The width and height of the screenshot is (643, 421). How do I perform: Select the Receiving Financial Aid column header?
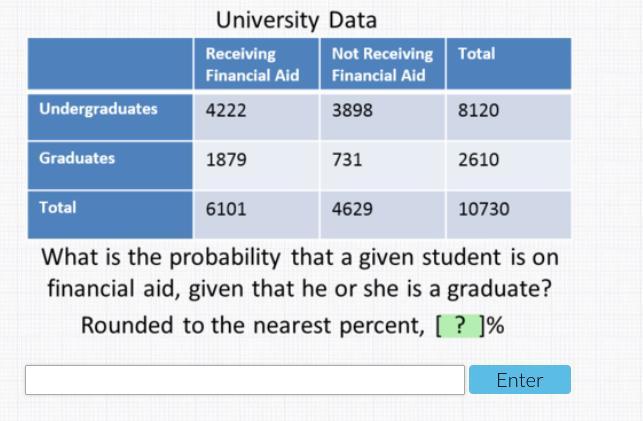[x=252, y=64]
